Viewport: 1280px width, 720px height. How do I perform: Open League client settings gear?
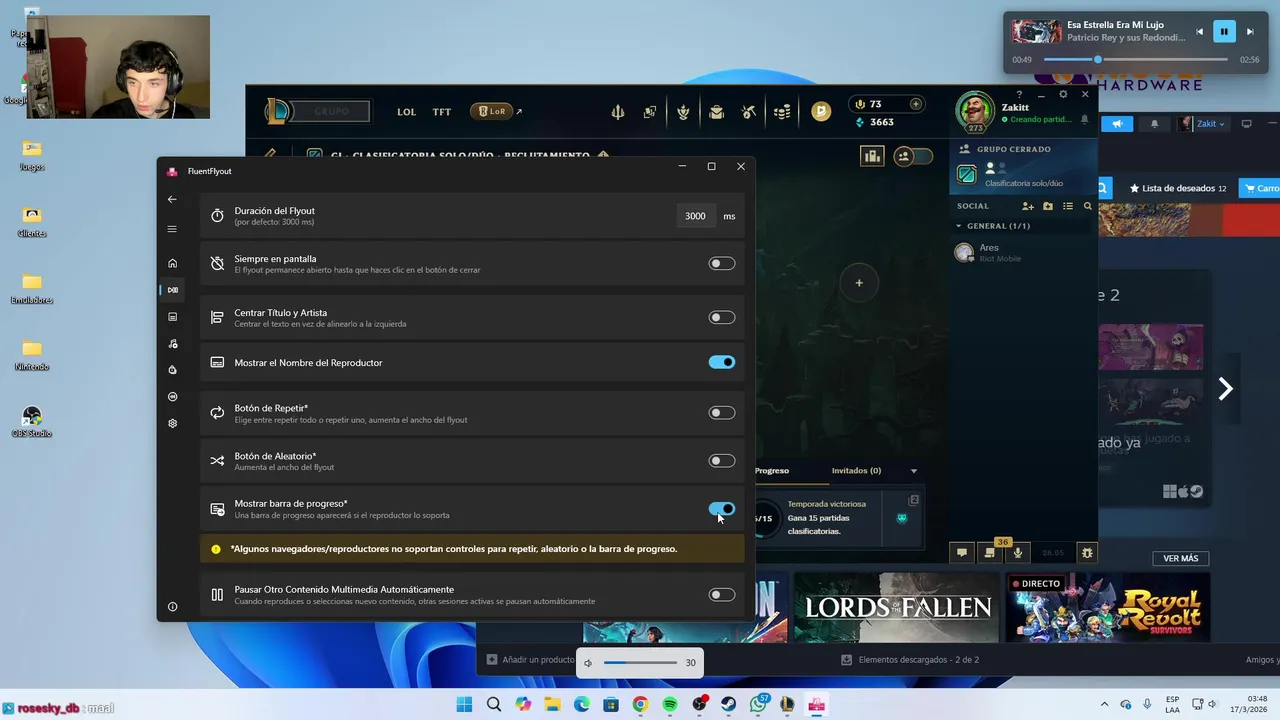(x=1063, y=95)
